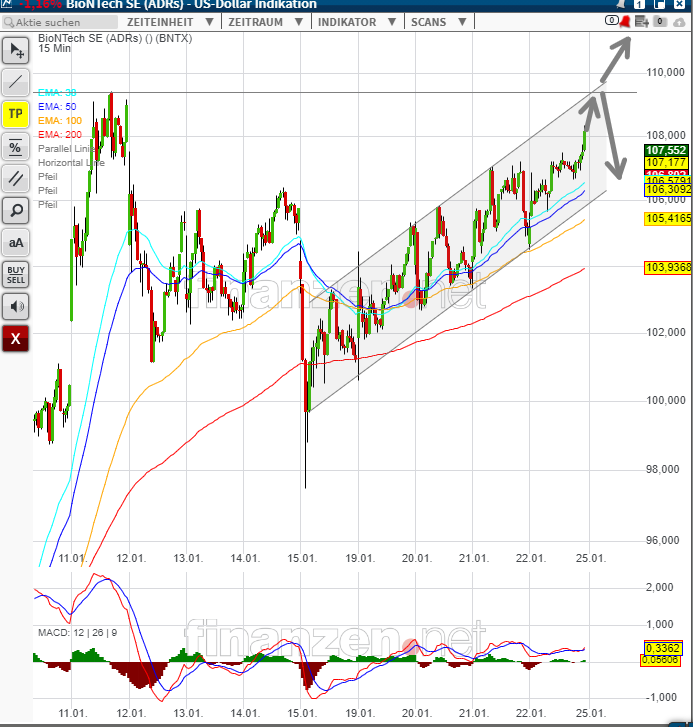Open the INDIKATOR dropdown menu
This screenshot has width=693, height=727.
357,22
